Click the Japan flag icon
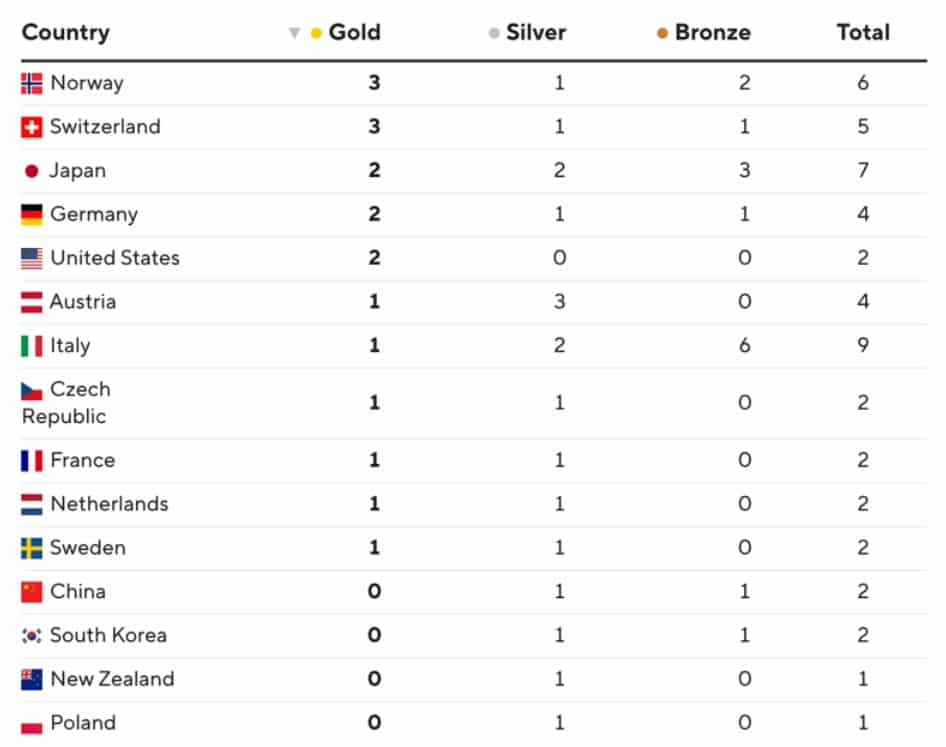 pos(32,171)
